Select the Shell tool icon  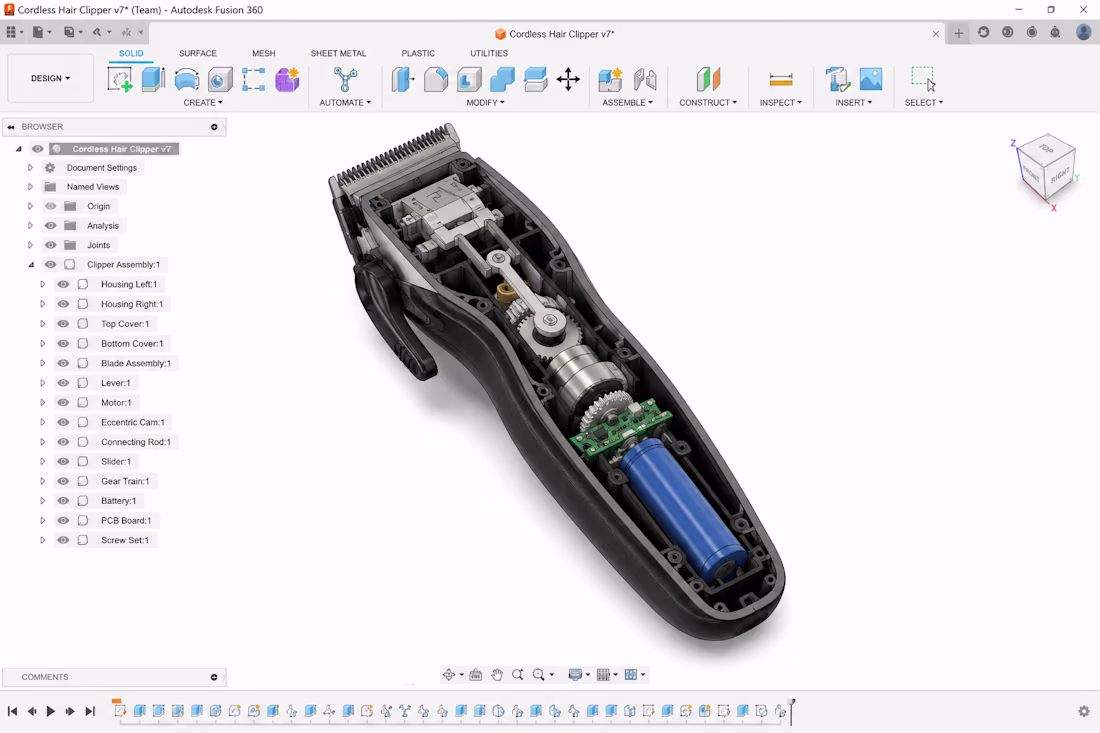tap(469, 79)
